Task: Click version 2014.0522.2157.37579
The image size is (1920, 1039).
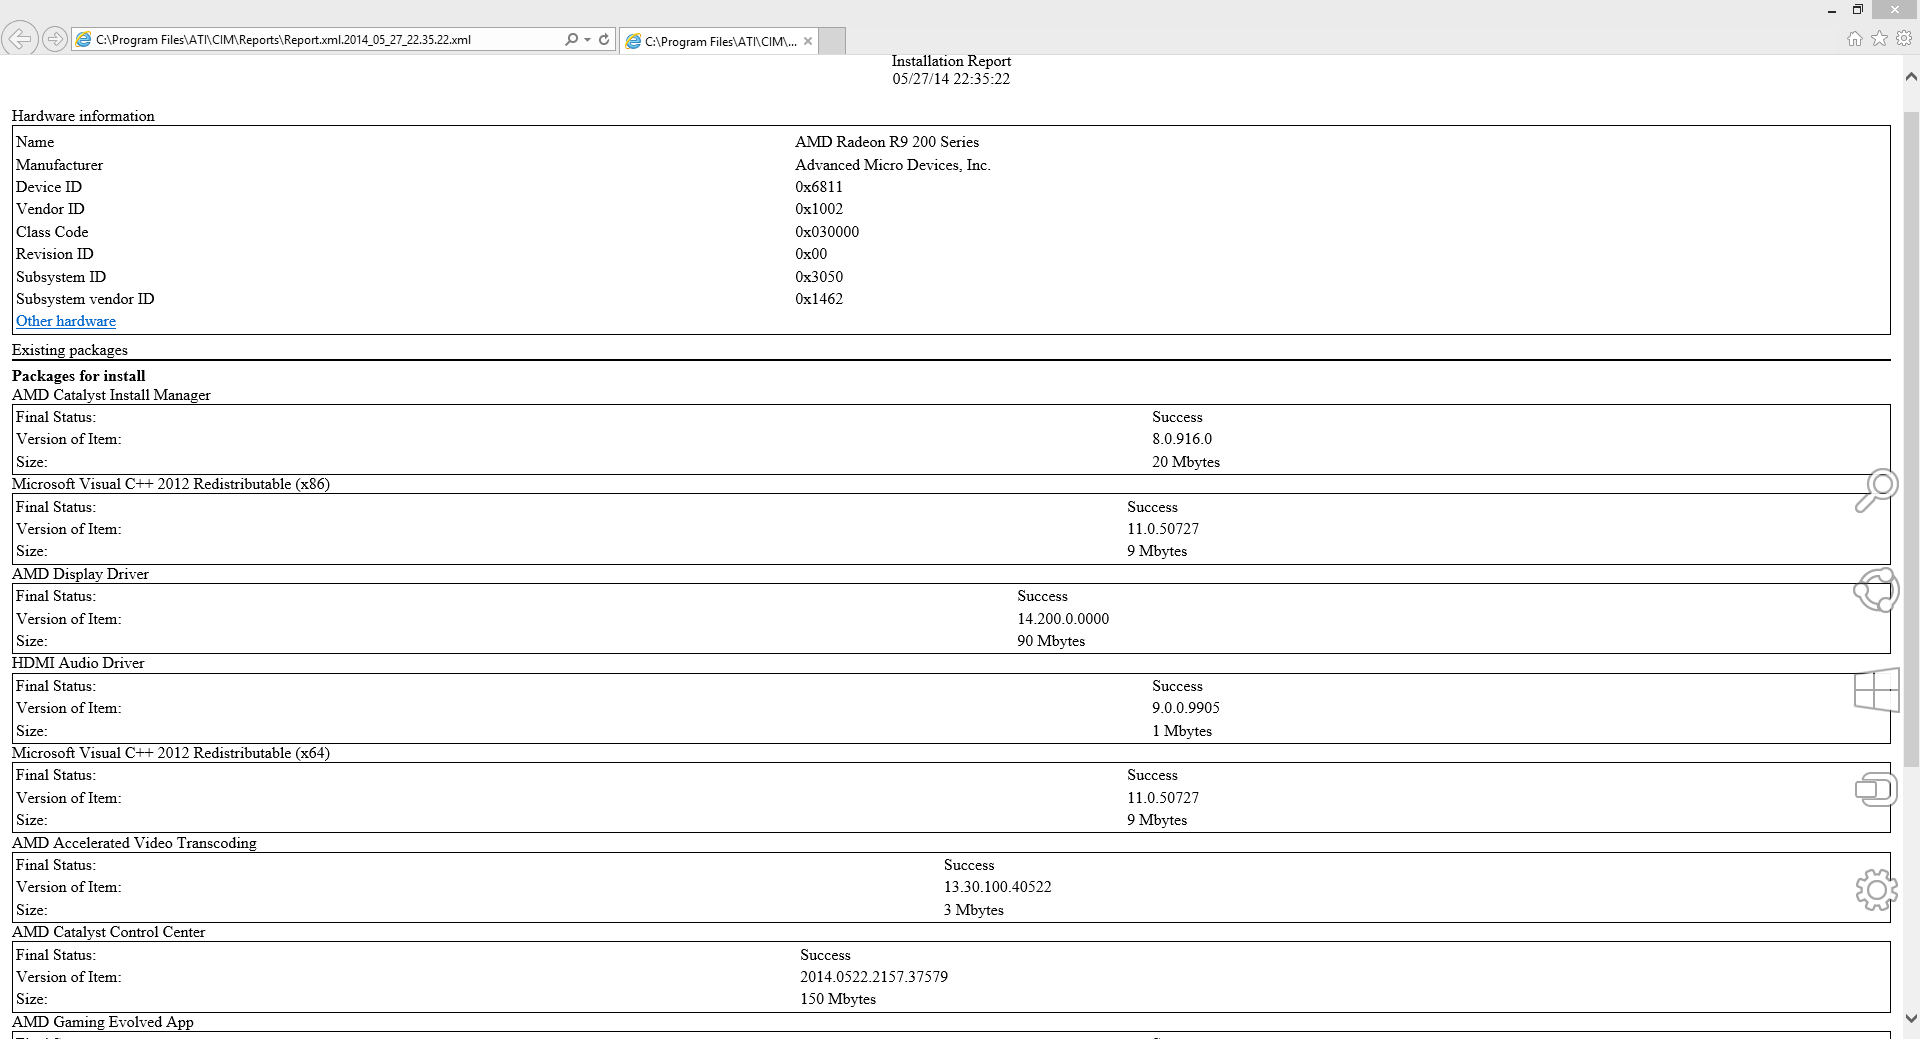Action: coord(874,977)
